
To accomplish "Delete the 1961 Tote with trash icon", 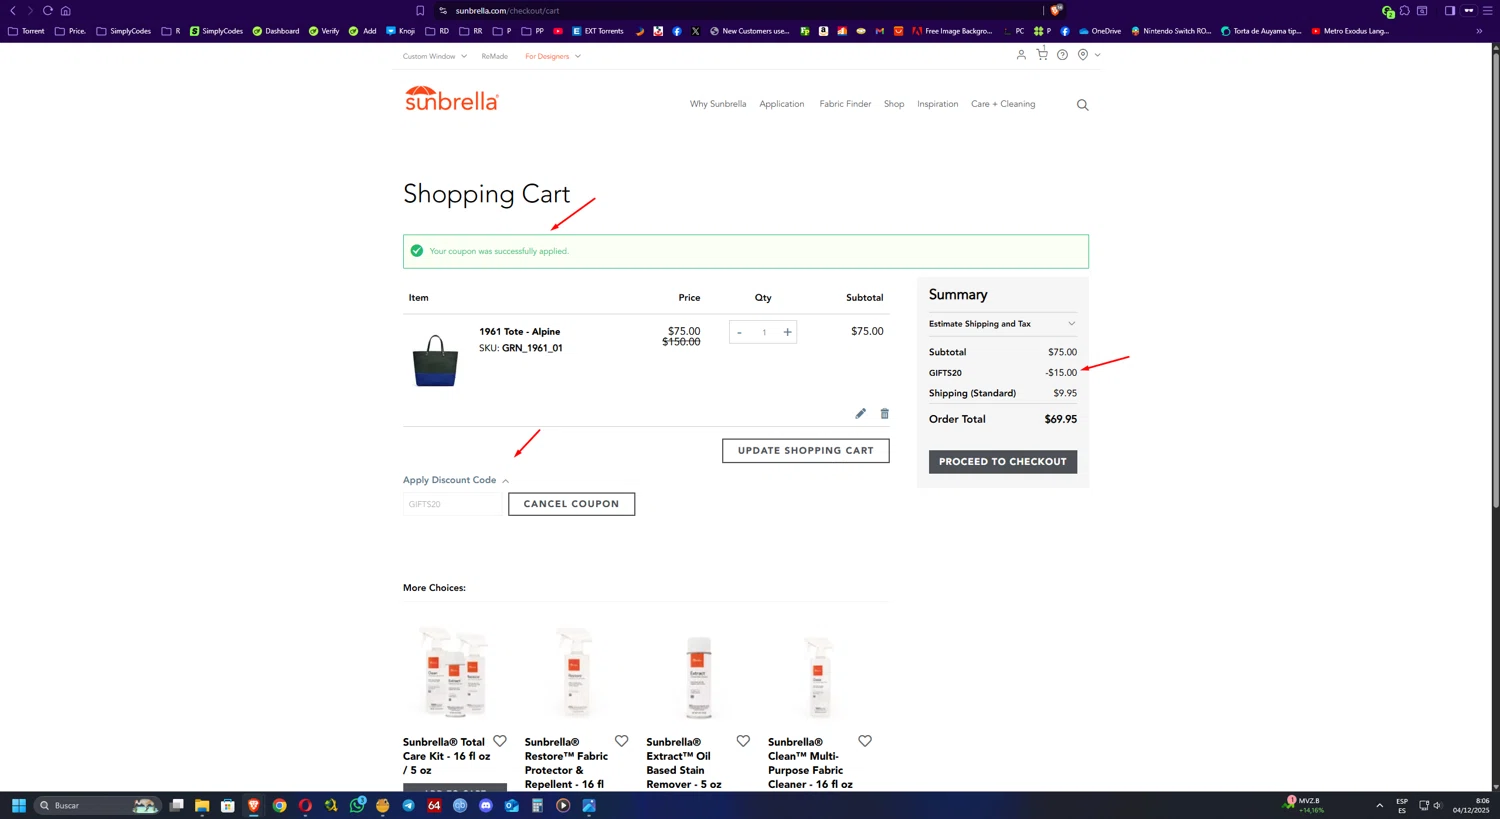I will 884,413.
